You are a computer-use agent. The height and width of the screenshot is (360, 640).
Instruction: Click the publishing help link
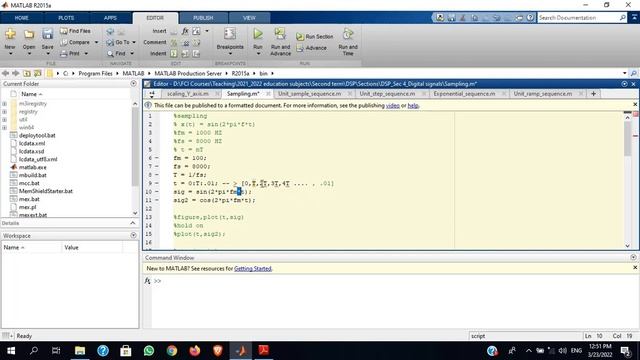tap(413, 105)
